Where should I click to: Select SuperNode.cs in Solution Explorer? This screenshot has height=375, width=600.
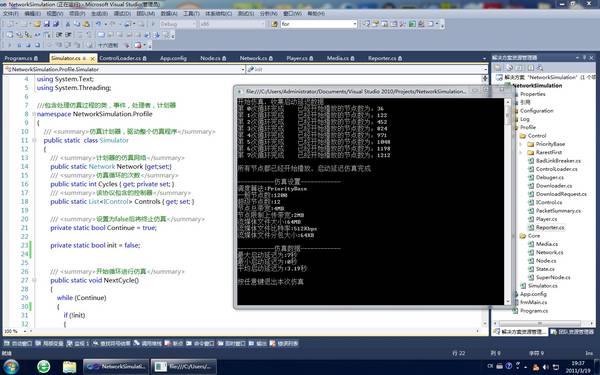coord(553,277)
